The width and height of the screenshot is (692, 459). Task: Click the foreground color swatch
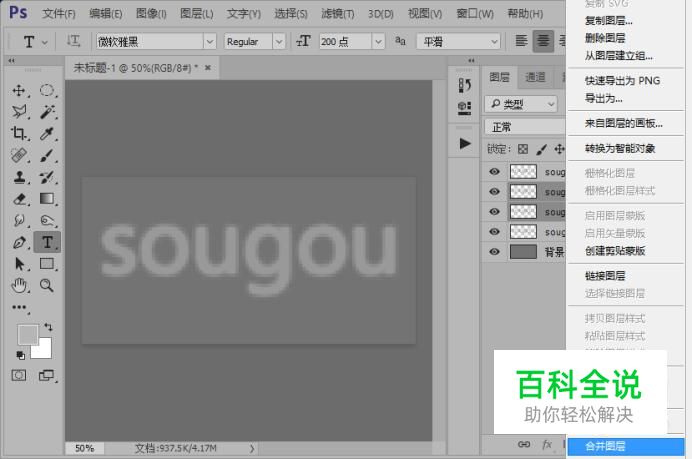pos(26,334)
